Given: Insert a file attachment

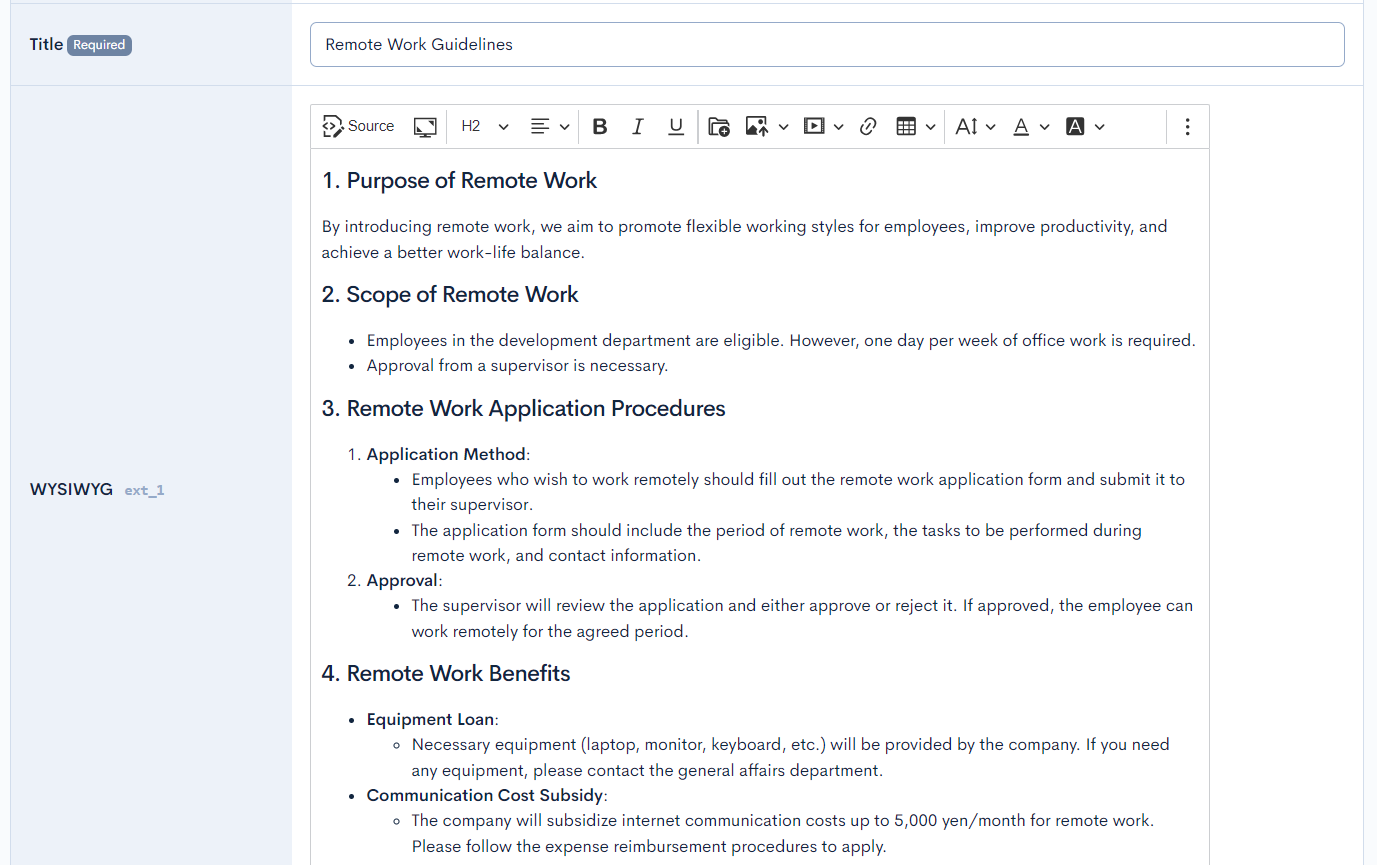Looking at the screenshot, I should [718, 126].
